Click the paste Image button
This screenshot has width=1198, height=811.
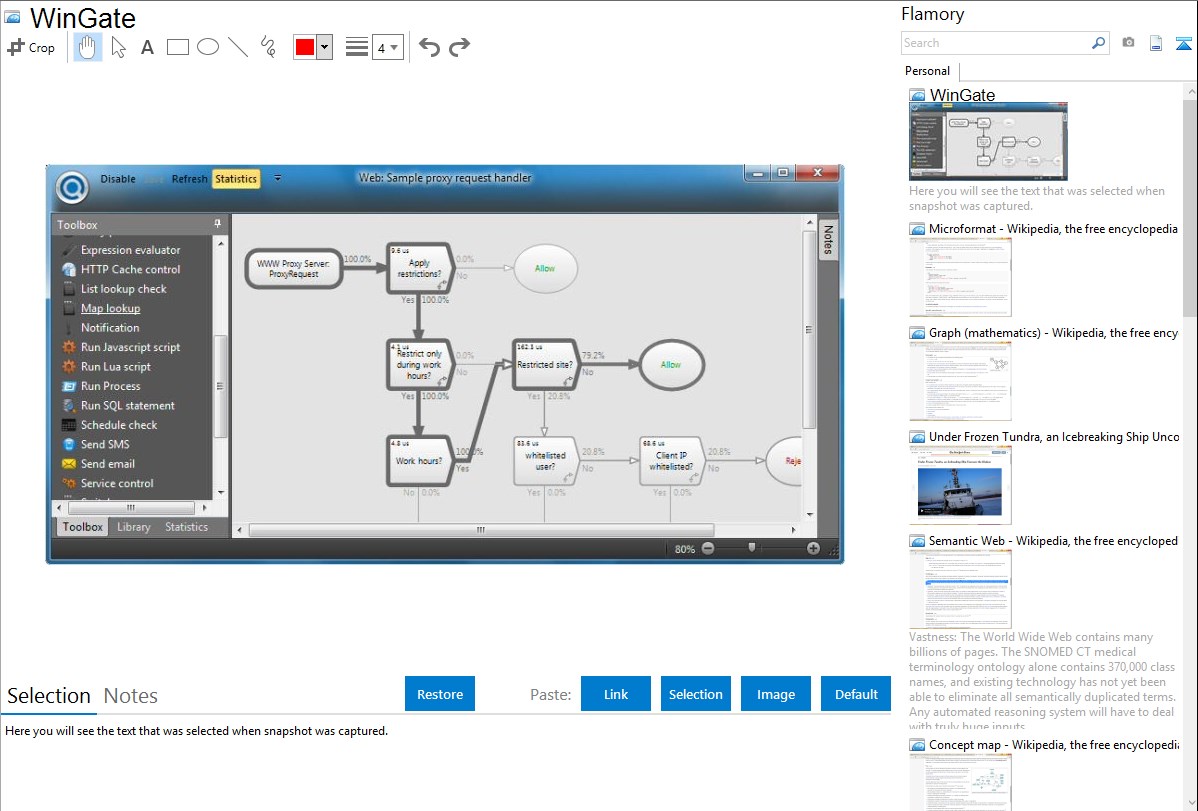pyautogui.click(x=775, y=694)
